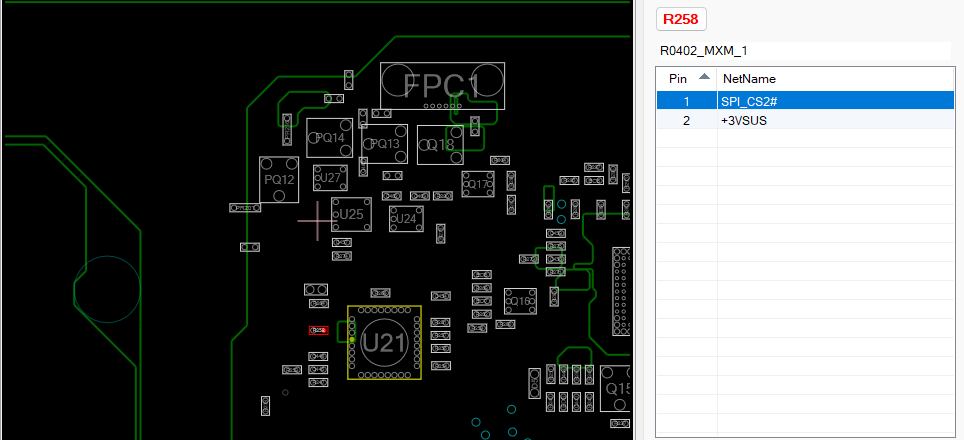Select the Q17 component

point(478,184)
